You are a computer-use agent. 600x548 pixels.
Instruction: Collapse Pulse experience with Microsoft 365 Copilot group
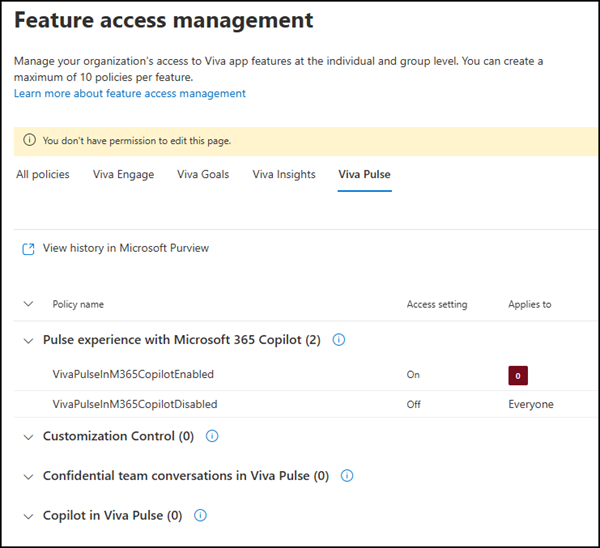tap(28, 341)
